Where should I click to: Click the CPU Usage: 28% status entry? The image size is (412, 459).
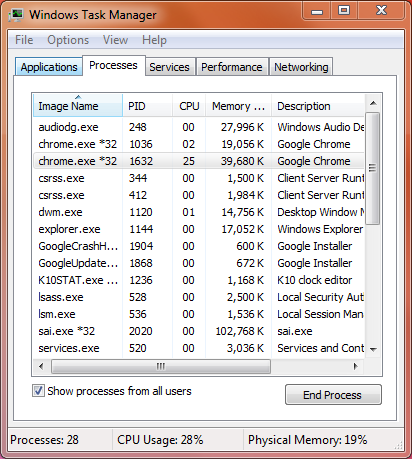pyautogui.click(x=160, y=440)
